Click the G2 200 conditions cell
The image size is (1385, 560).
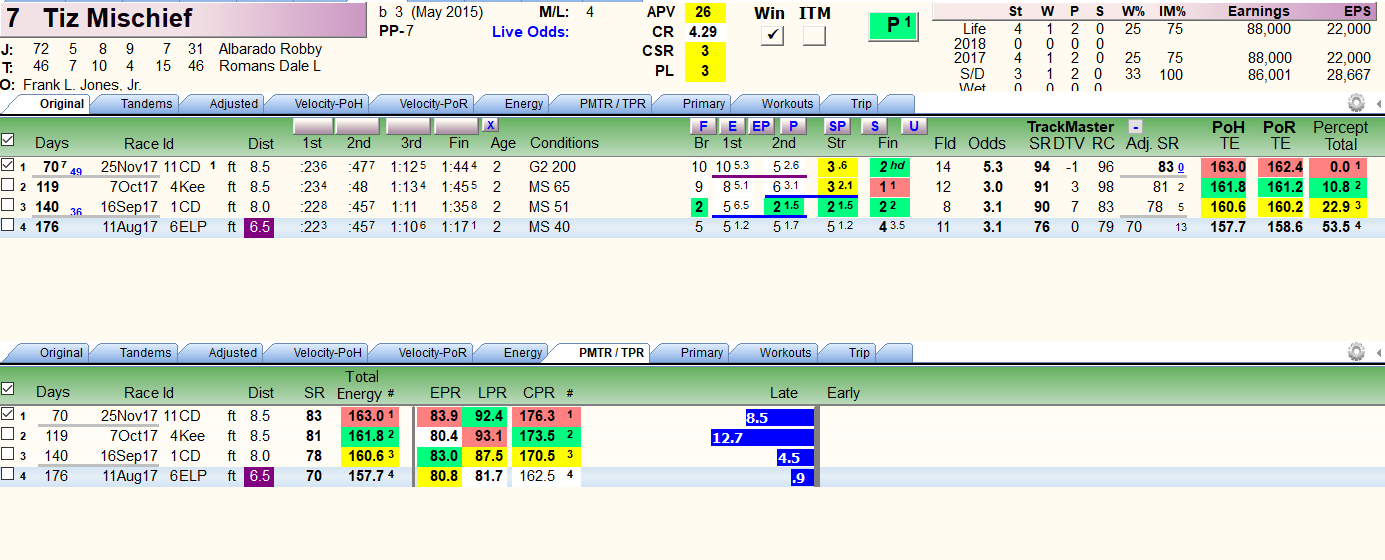coord(553,167)
